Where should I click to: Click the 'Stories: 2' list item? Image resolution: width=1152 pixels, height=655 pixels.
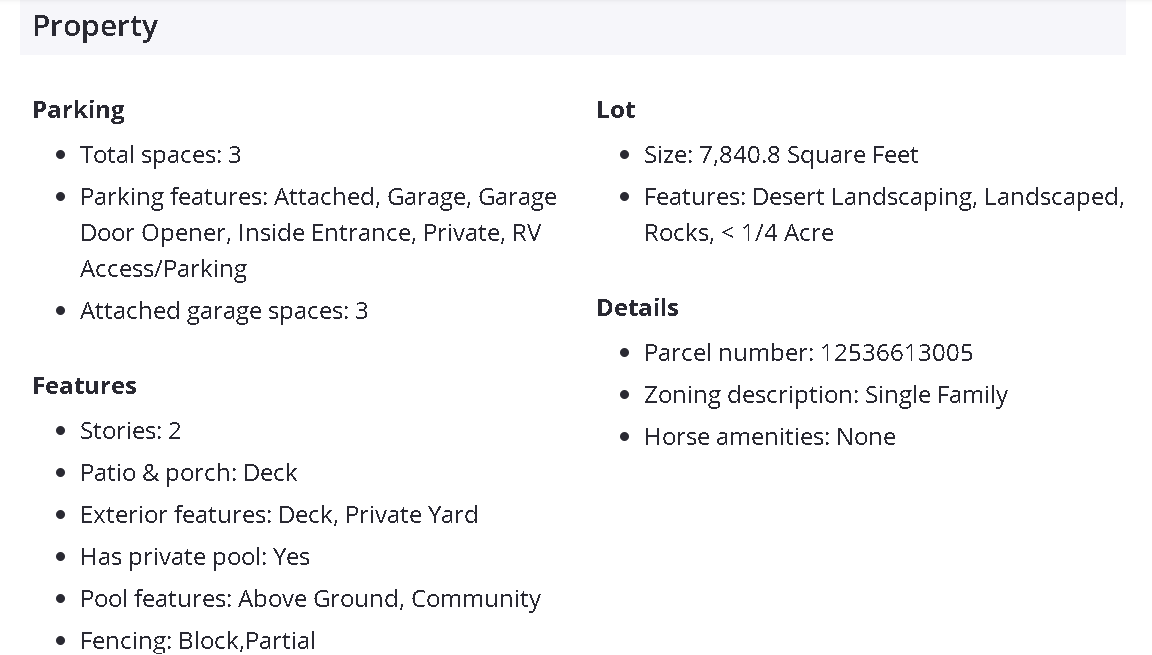click(x=130, y=431)
